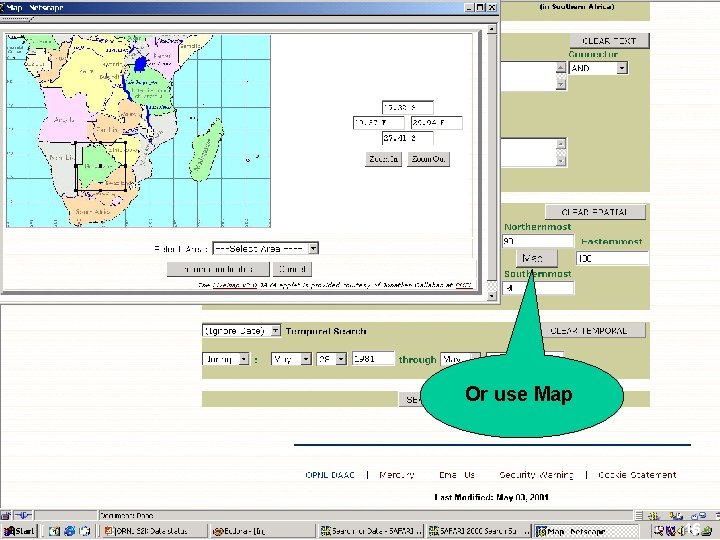Click the Northernmost label
This screenshot has width=720, height=540.
(538, 227)
